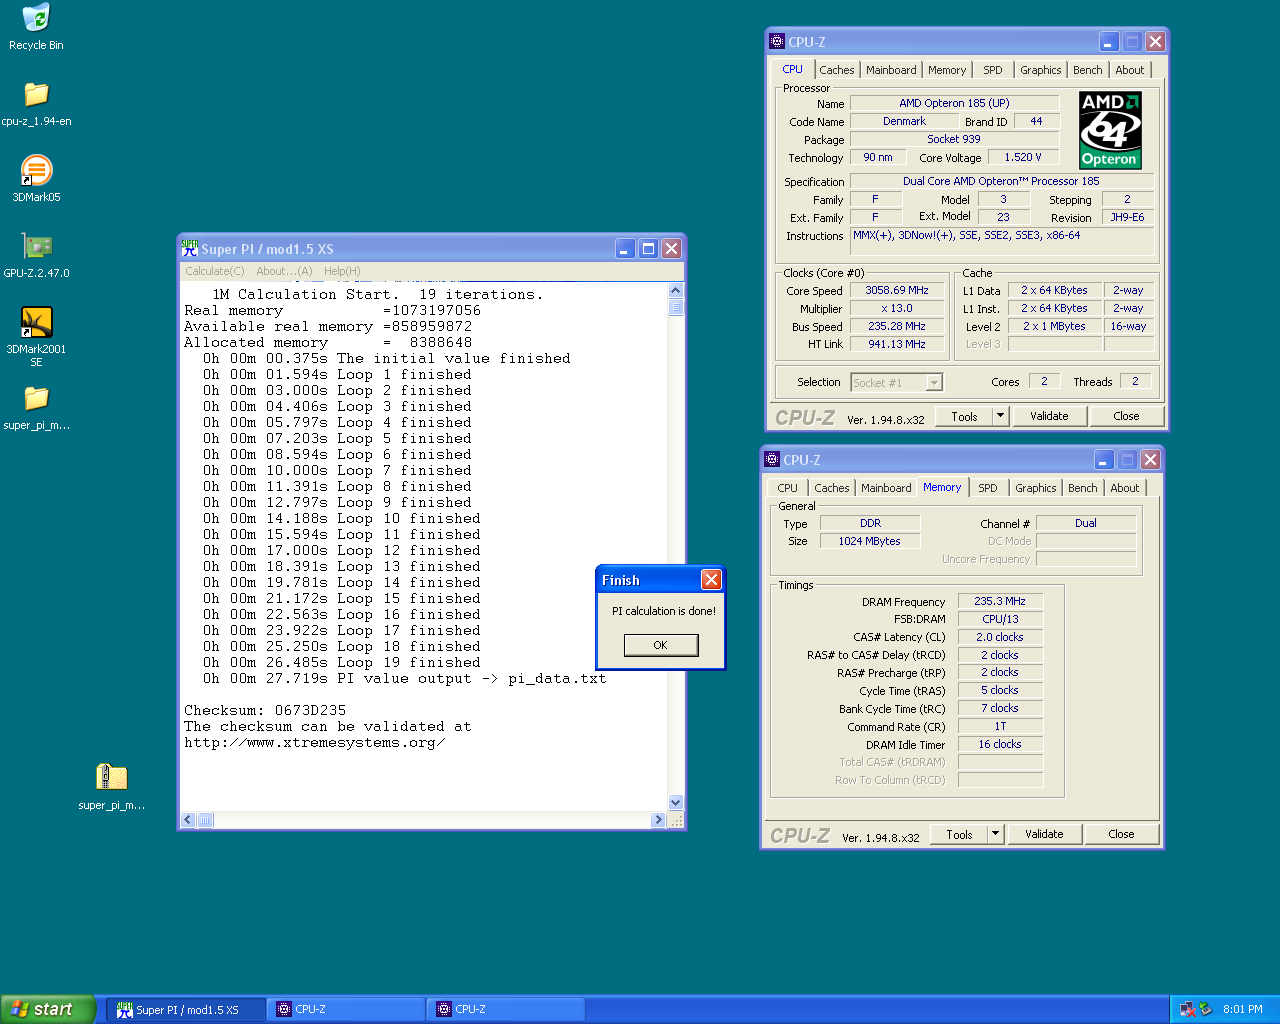Switch to the first CPU-Z taskbar button
This screenshot has height=1024, width=1280.
pos(346,1010)
